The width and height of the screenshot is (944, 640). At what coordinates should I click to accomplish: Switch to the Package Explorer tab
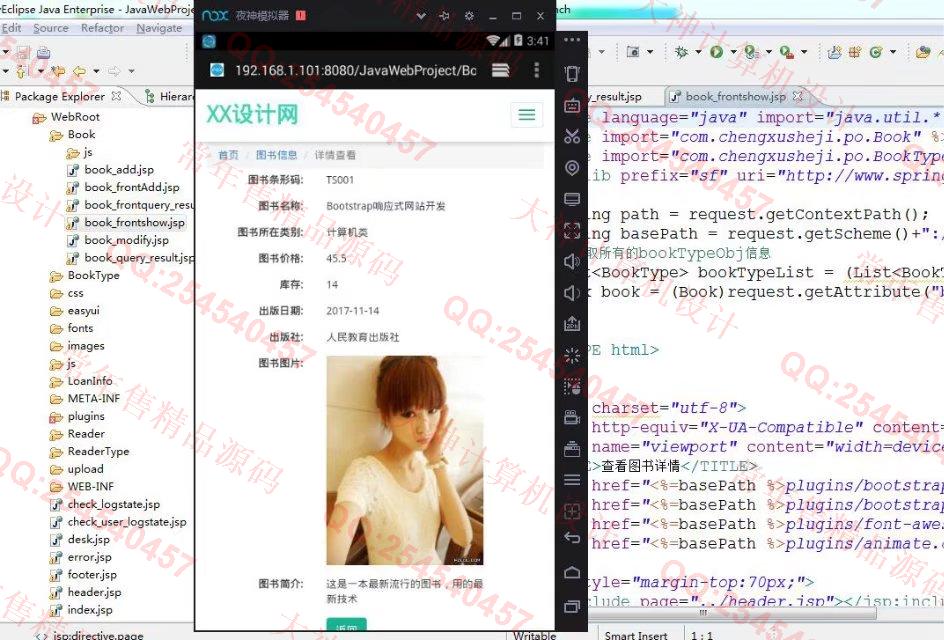pyautogui.click(x=60, y=96)
